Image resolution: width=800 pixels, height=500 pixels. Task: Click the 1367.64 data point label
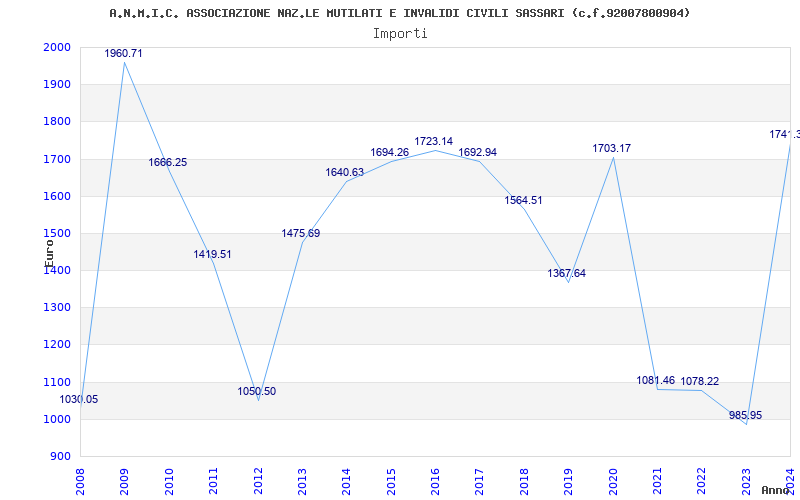[567, 273]
